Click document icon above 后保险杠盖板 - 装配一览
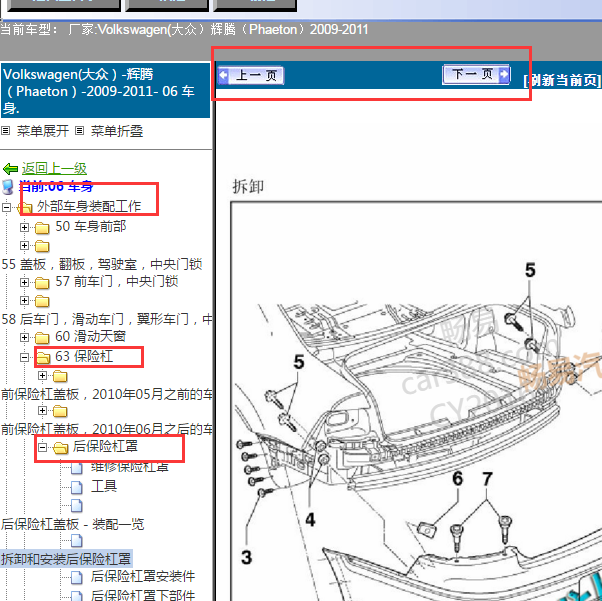The image size is (602, 601). (x=77, y=505)
